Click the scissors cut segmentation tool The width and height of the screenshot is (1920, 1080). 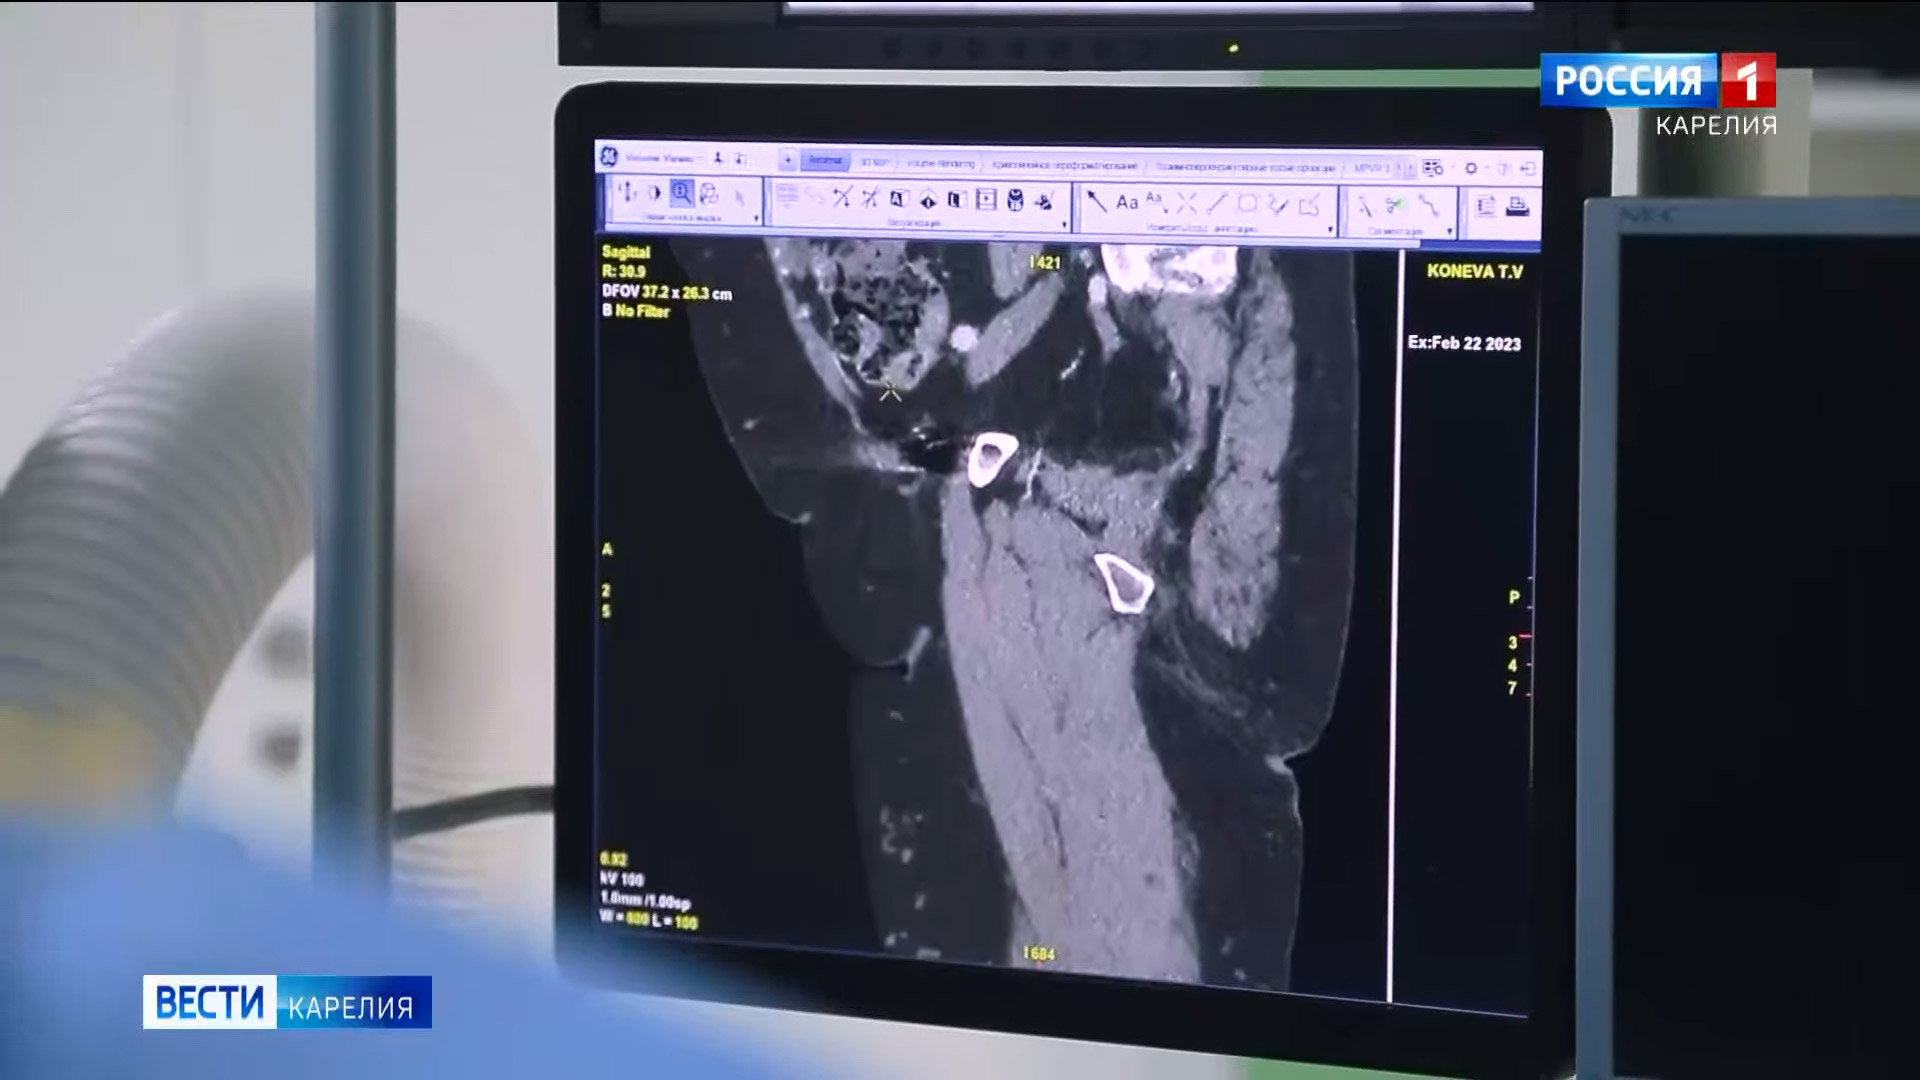pos(1394,206)
